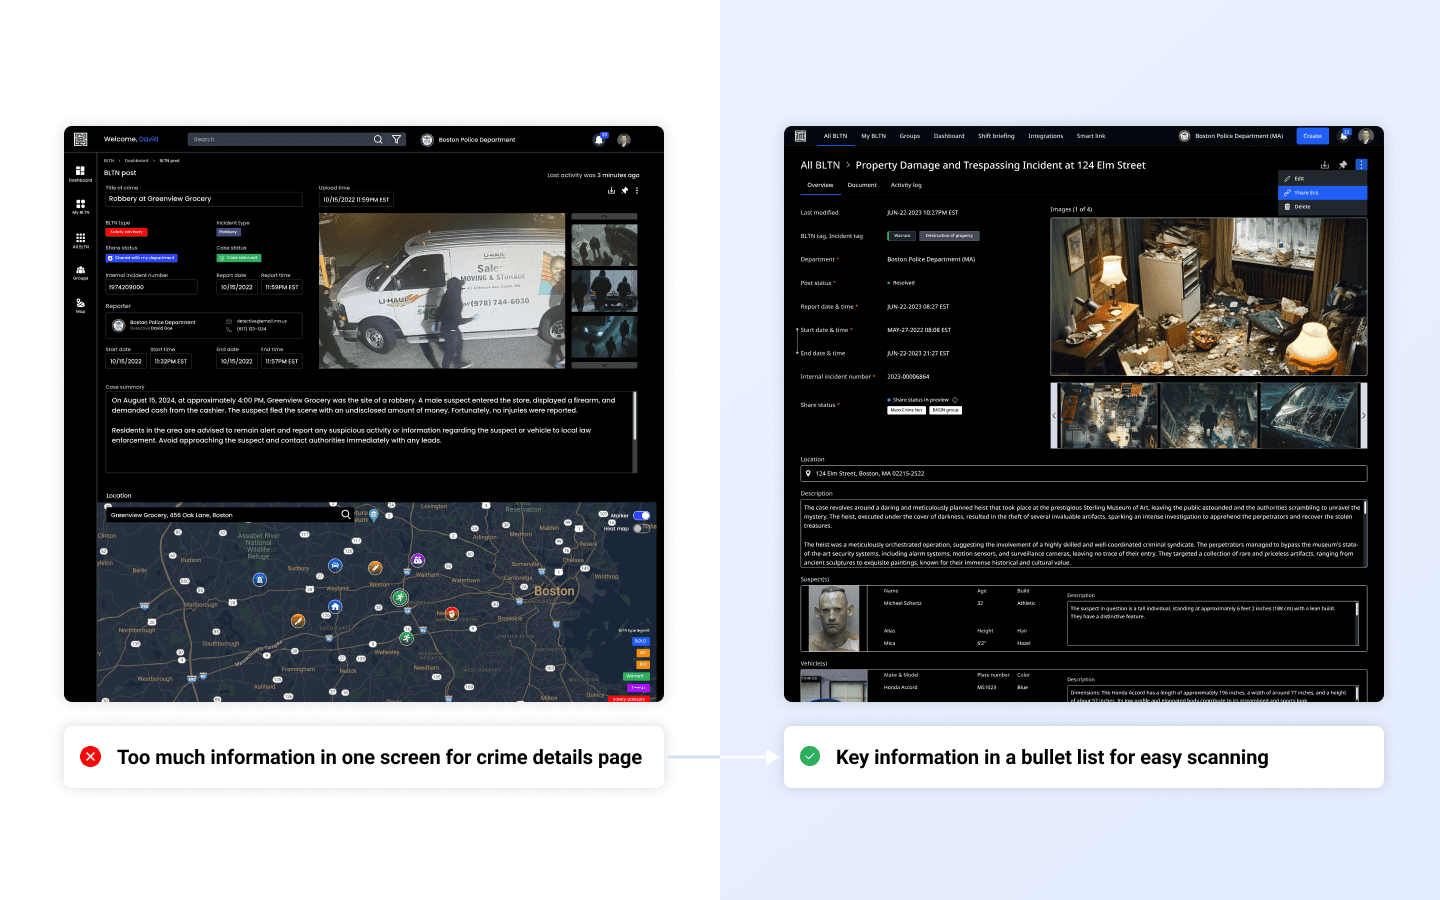Click the blue Create button
Image resolution: width=1440 pixels, height=900 pixels.
pyautogui.click(x=1313, y=136)
